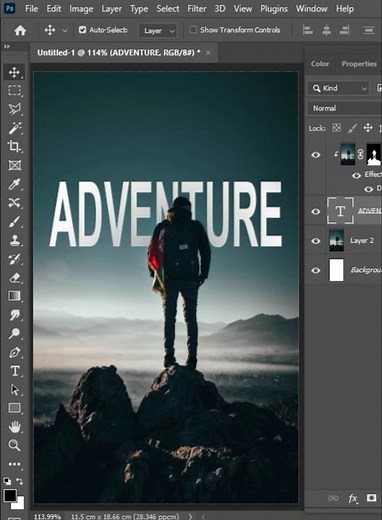Screen dimensions: 382x520
Task: Hide Layer 2
Action: 316,241
